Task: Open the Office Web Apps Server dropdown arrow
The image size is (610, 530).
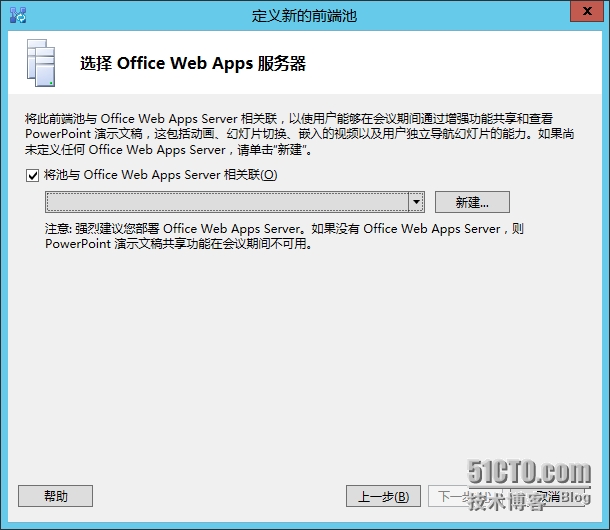Action: [416, 202]
